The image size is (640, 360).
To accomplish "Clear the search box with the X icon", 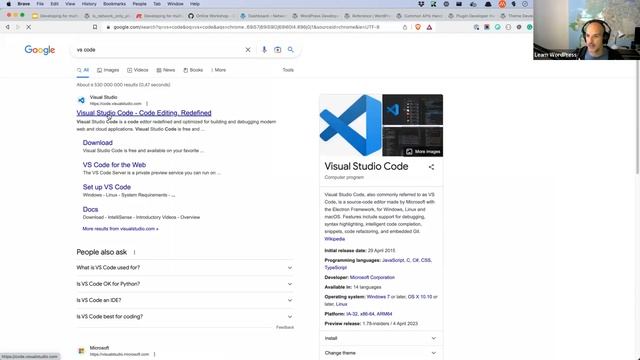I will 248,50.
